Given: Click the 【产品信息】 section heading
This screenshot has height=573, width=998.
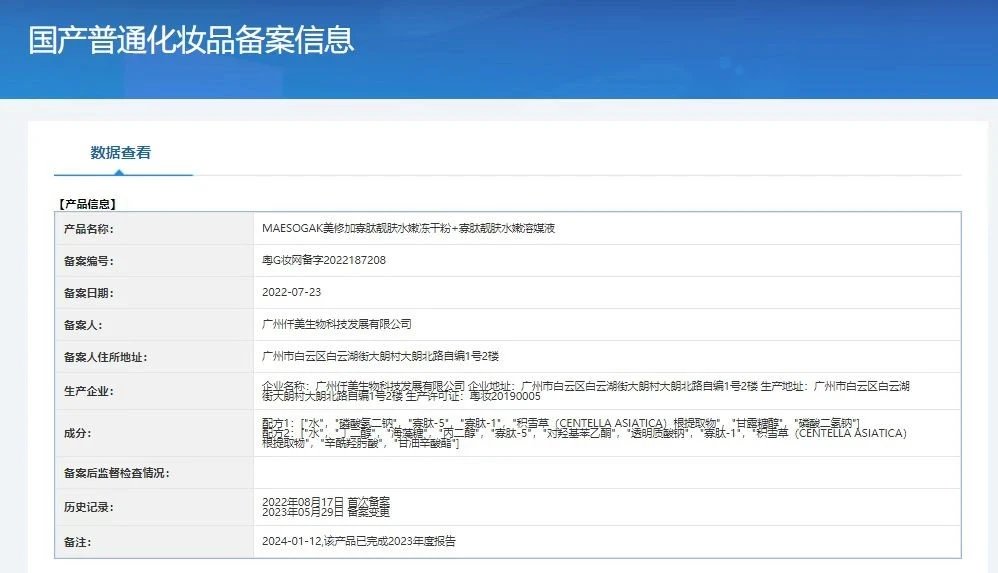Looking at the screenshot, I should (x=87, y=204).
